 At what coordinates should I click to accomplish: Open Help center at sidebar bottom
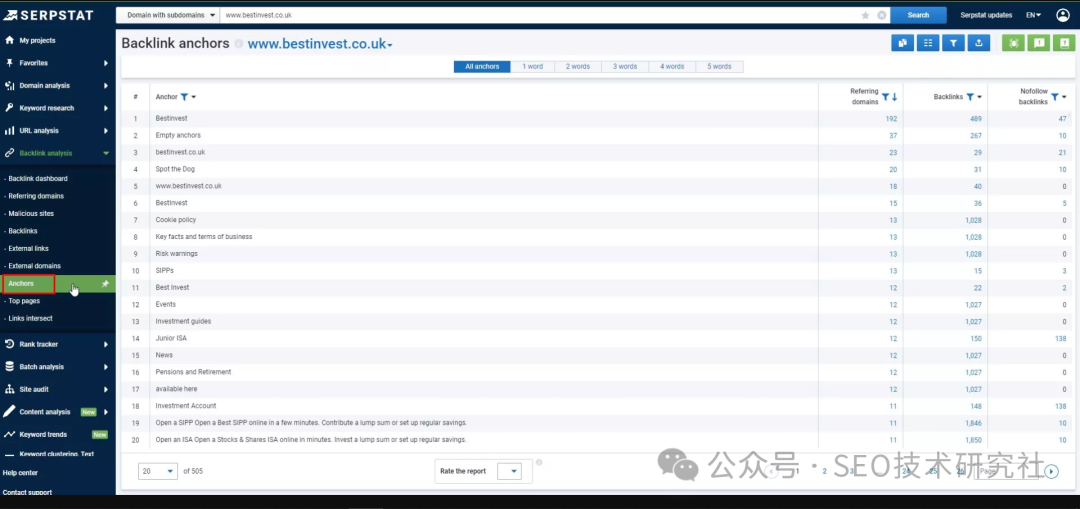click(x=20, y=472)
